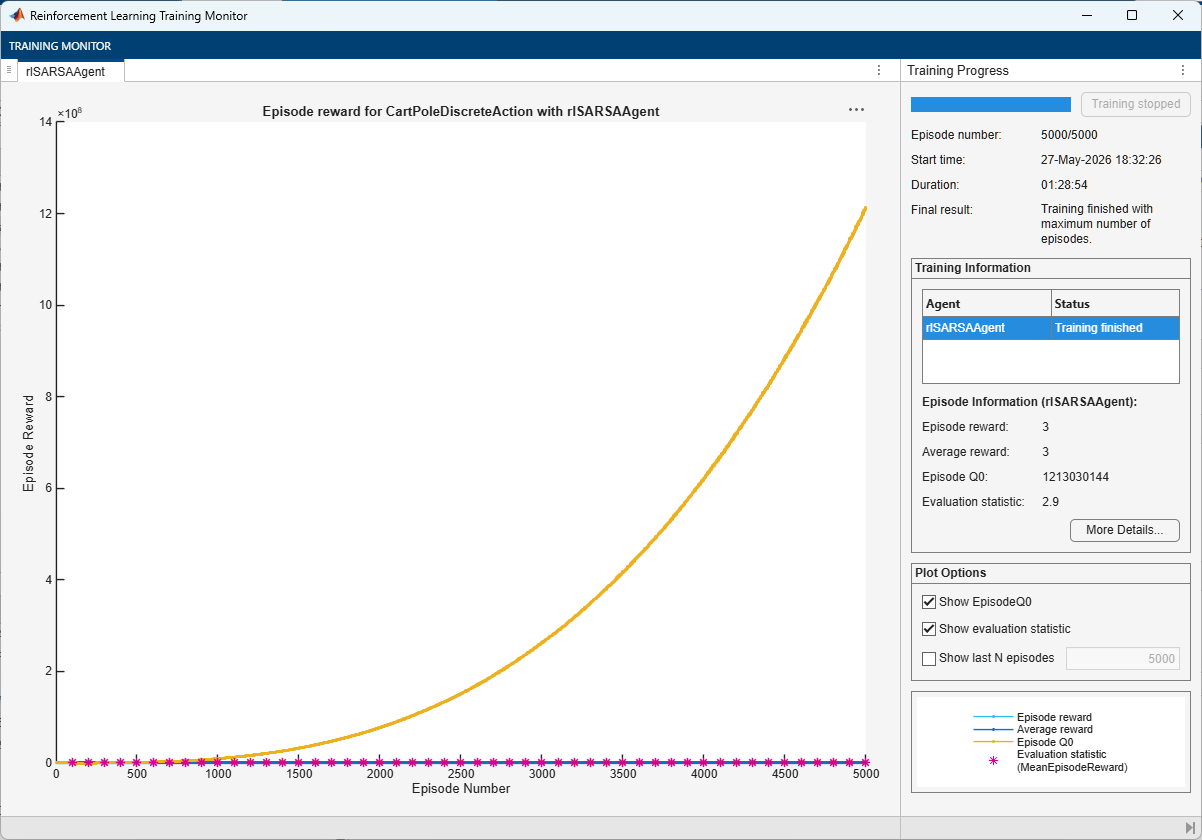Viewport: 1202px width, 840px height.
Task: Click the Status column header
Action: click(x=1115, y=303)
